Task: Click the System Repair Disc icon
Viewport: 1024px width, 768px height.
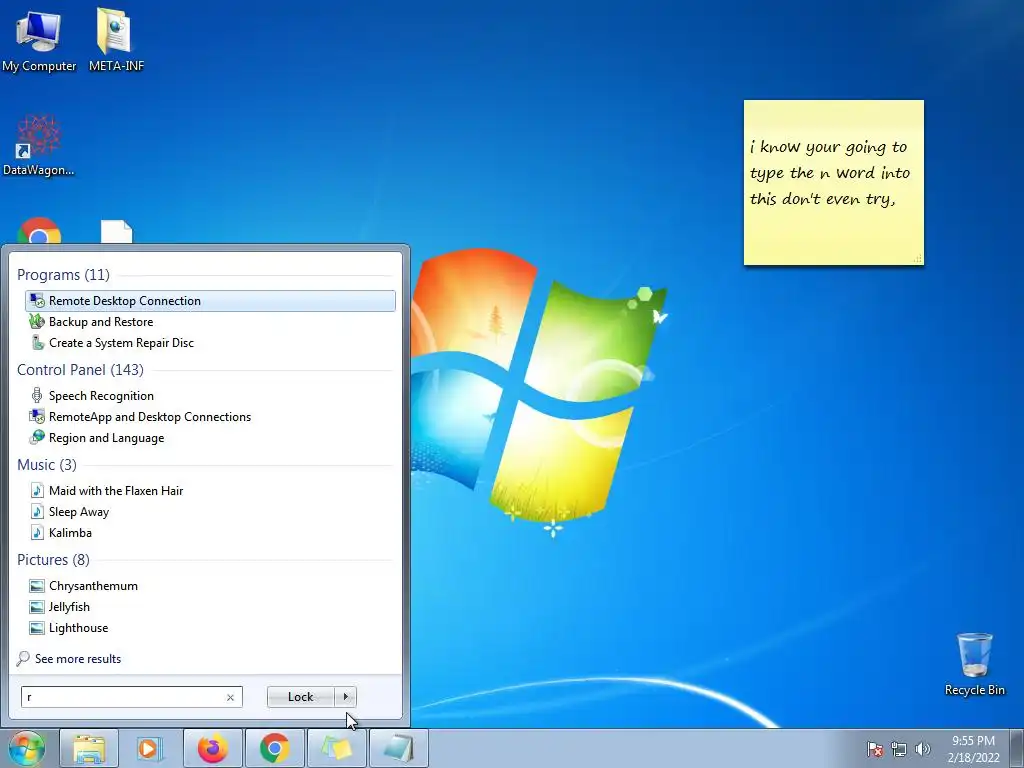Action: (37, 342)
